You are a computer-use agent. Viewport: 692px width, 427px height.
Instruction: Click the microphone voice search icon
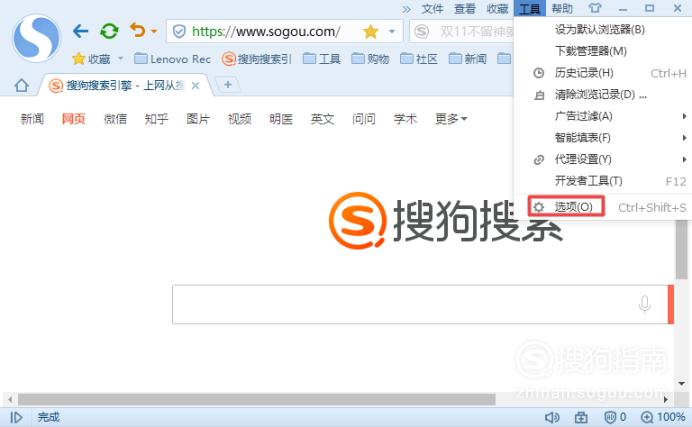point(644,304)
